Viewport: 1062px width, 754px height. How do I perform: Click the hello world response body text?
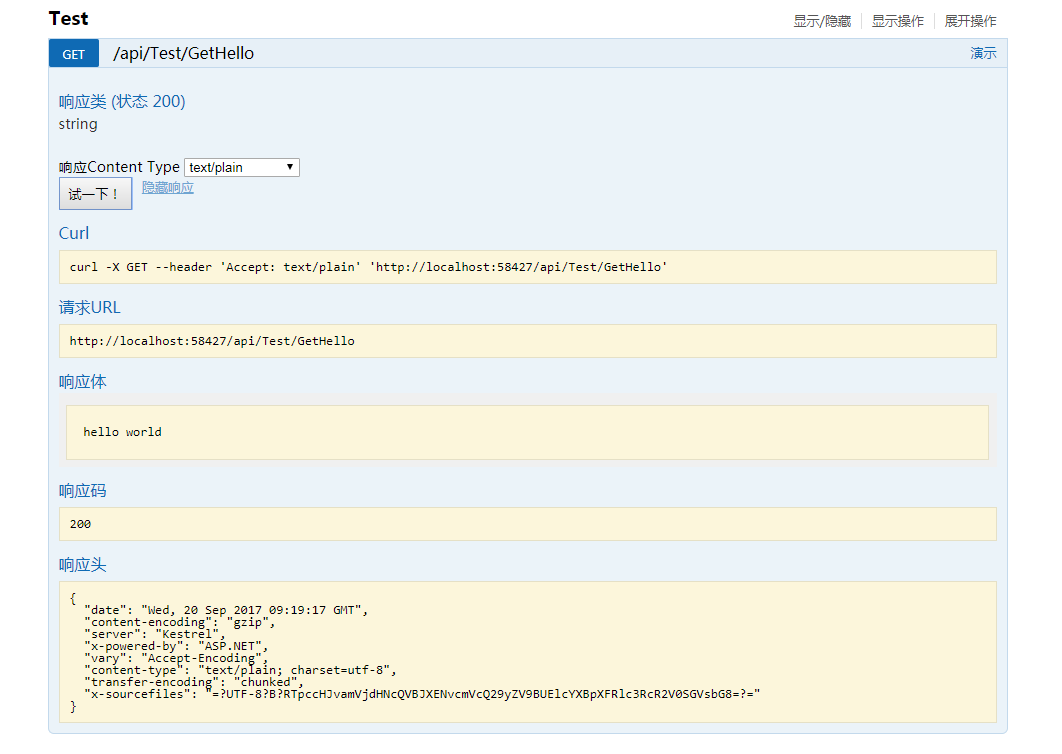click(x=123, y=432)
